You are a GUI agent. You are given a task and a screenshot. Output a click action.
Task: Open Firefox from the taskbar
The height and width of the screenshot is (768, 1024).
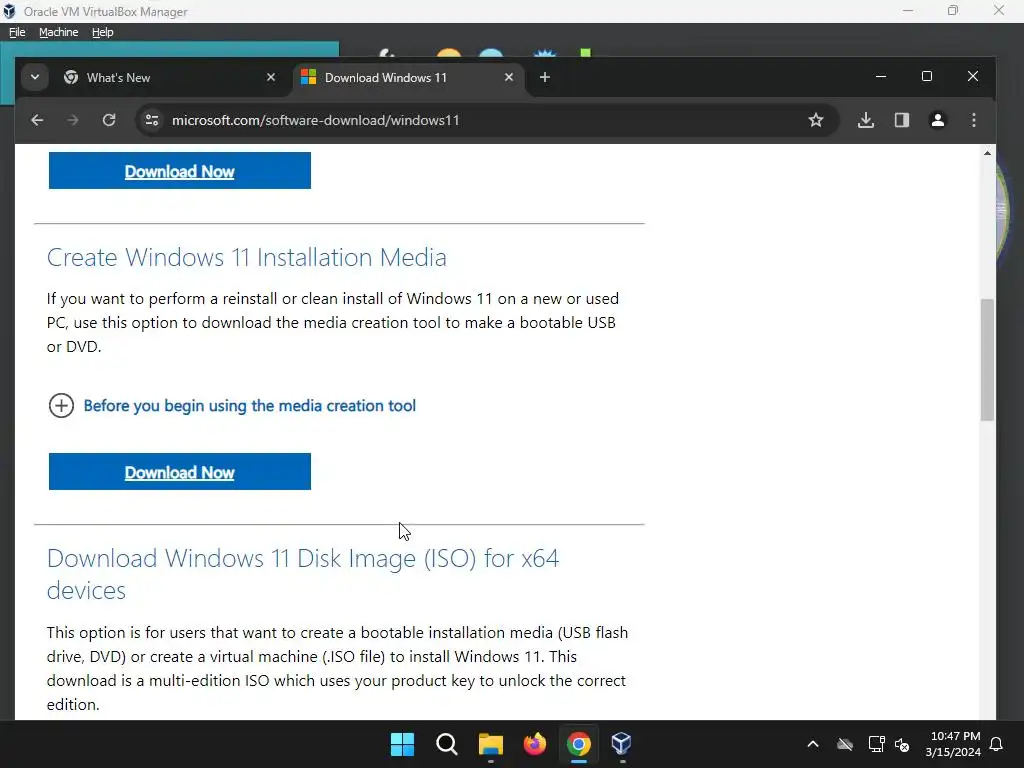click(535, 744)
